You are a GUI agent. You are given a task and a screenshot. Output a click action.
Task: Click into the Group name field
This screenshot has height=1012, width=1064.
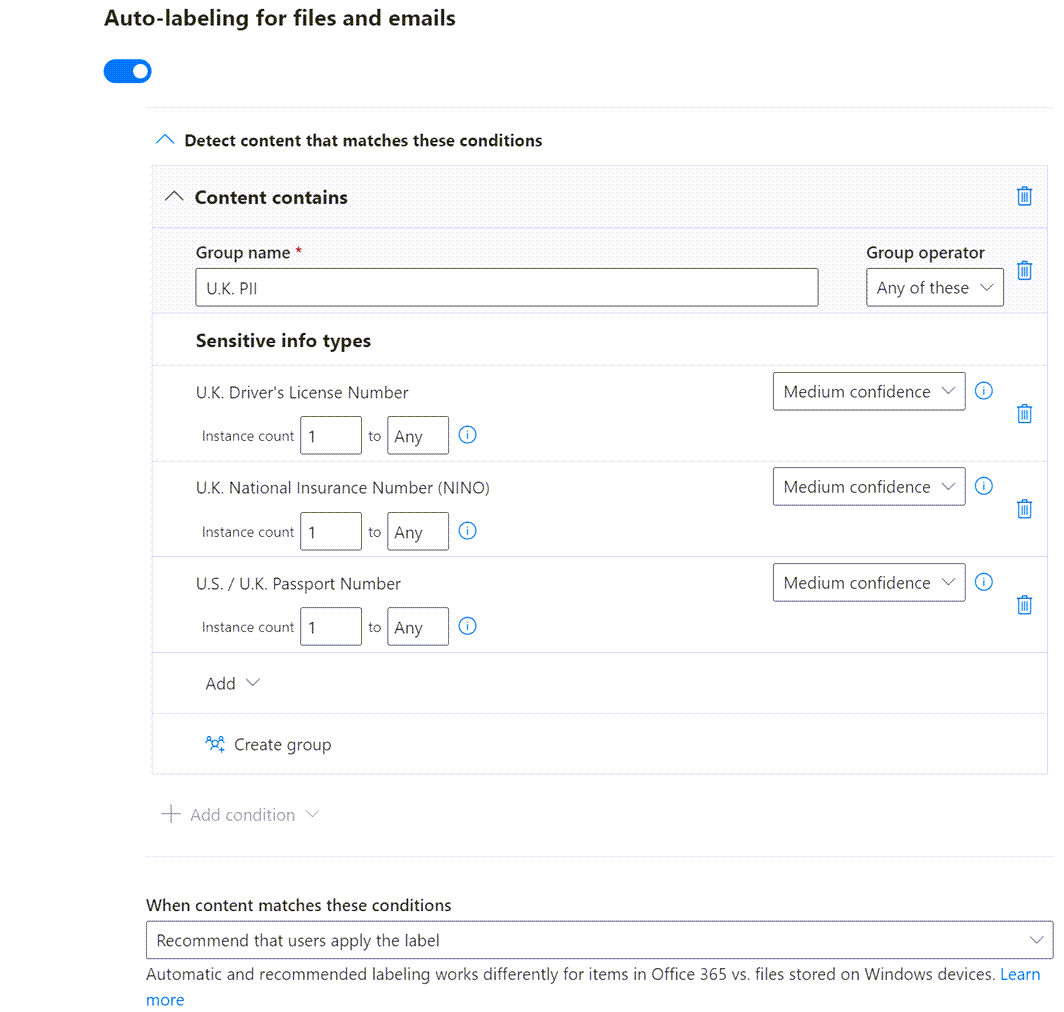tap(506, 288)
